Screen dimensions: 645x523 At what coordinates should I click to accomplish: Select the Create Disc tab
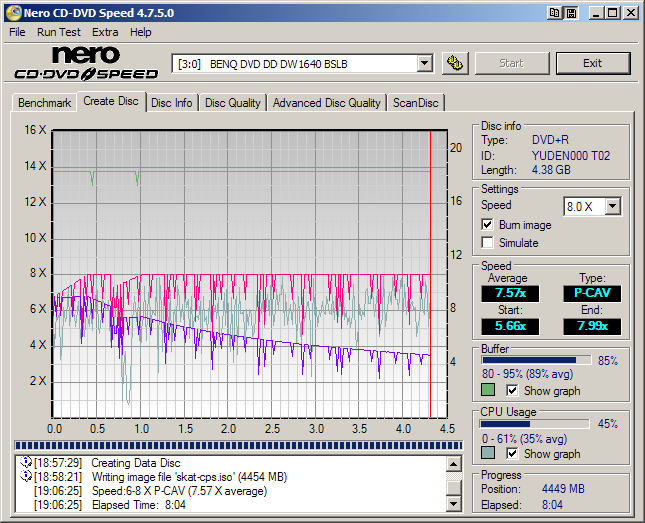(x=111, y=101)
